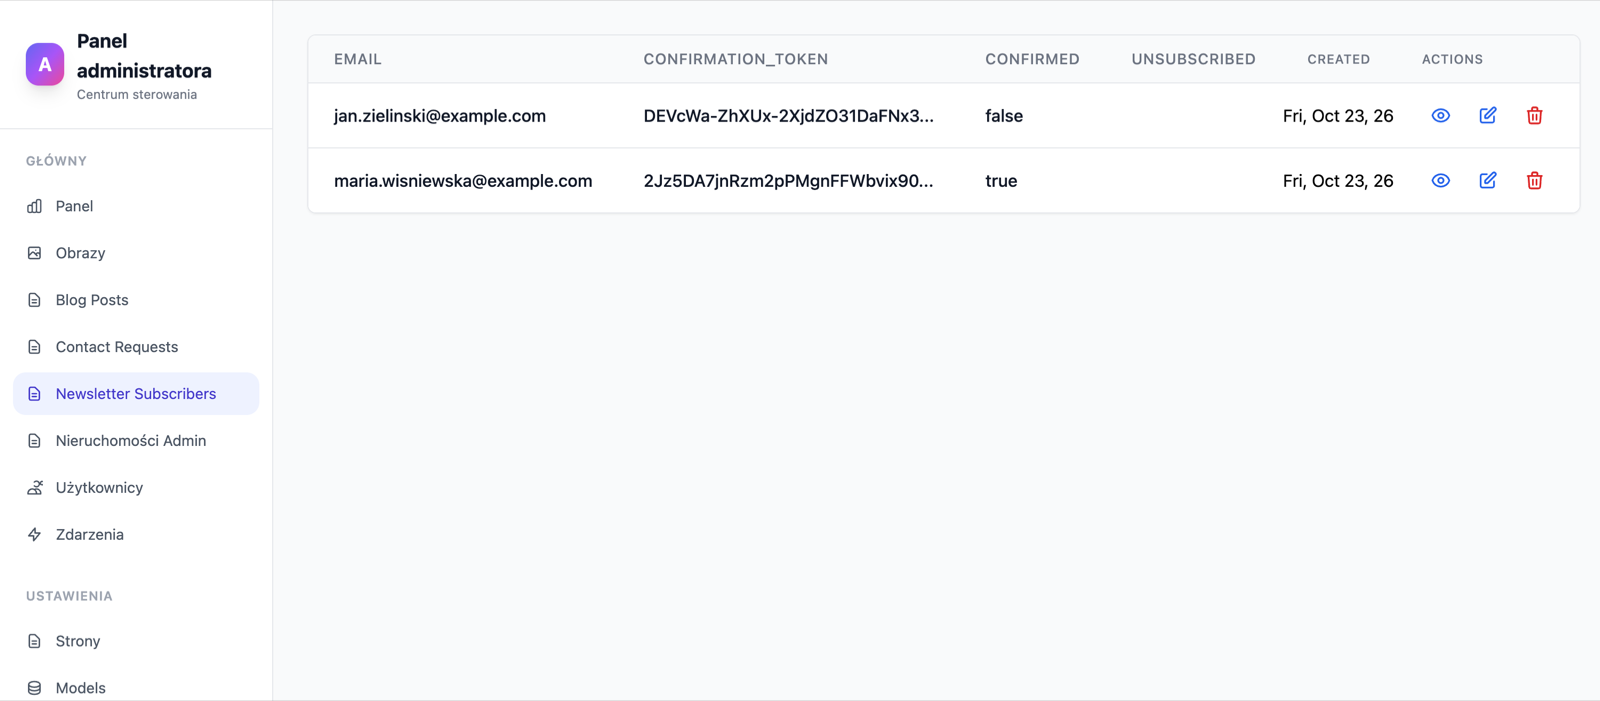Click the Zdarzenia lightning bolt icon
The height and width of the screenshot is (701, 1600).
click(35, 535)
